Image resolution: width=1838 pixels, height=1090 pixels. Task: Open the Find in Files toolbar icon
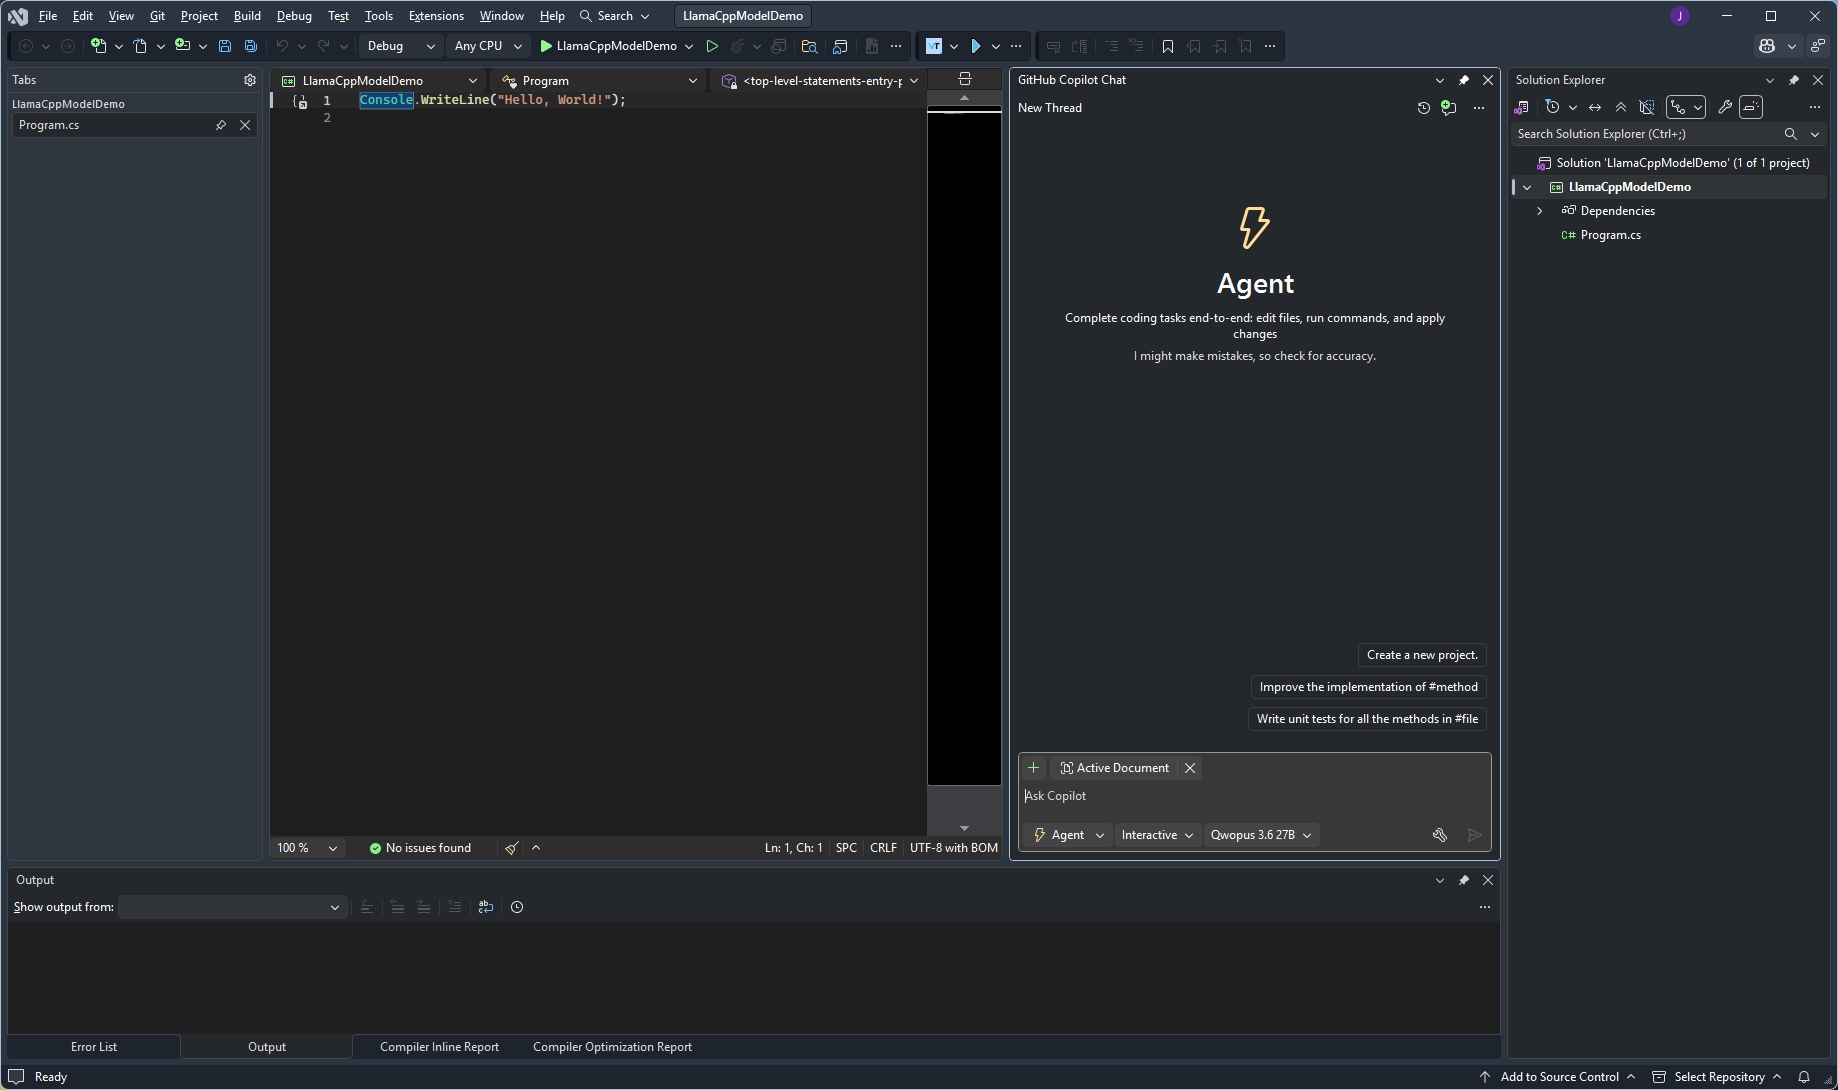pos(810,46)
